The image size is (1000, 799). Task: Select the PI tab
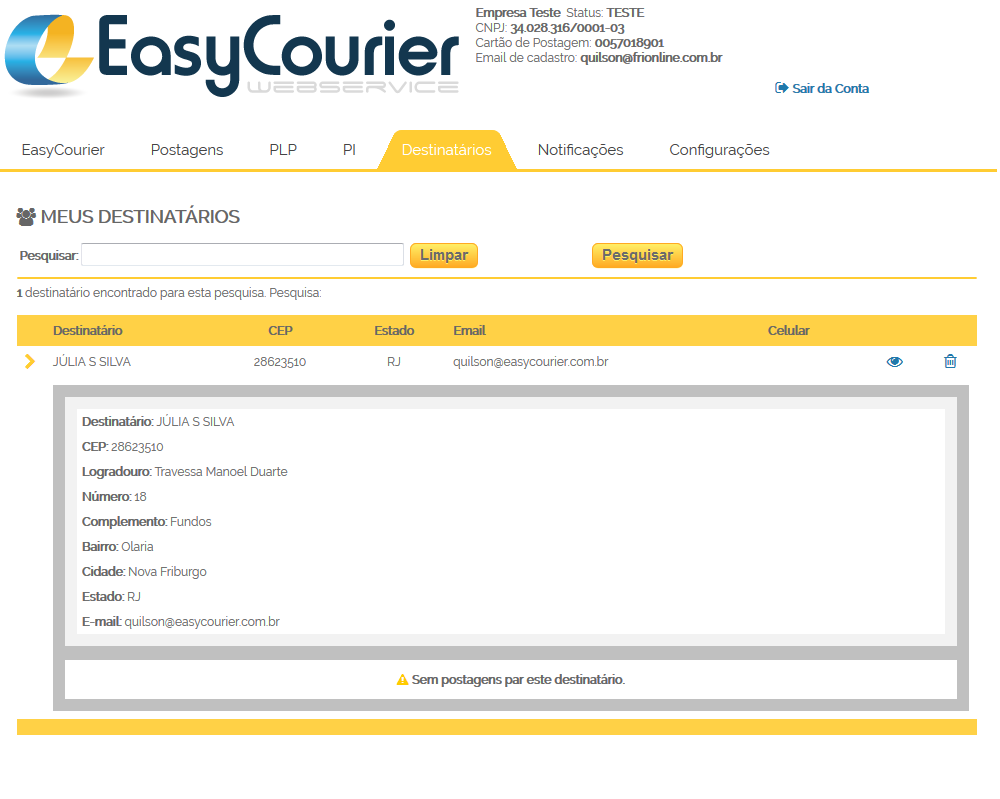pos(349,150)
